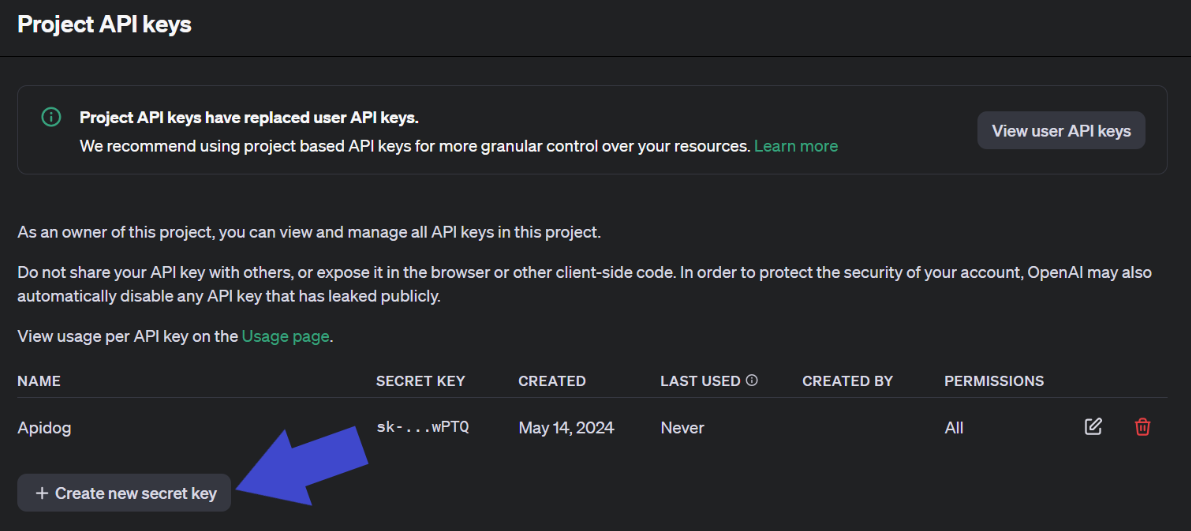
Task: Follow the Learn more link
Action: [796, 146]
